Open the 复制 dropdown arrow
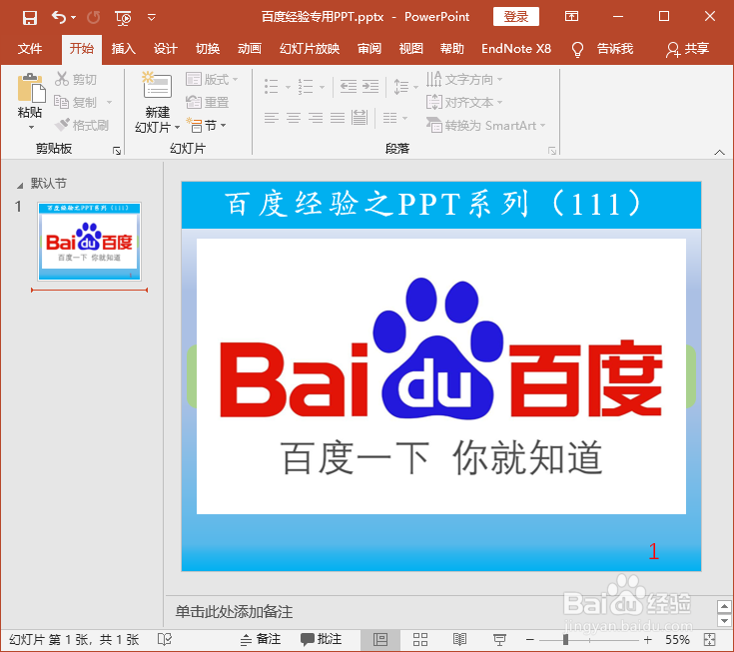This screenshot has width=734, height=652. [110, 102]
